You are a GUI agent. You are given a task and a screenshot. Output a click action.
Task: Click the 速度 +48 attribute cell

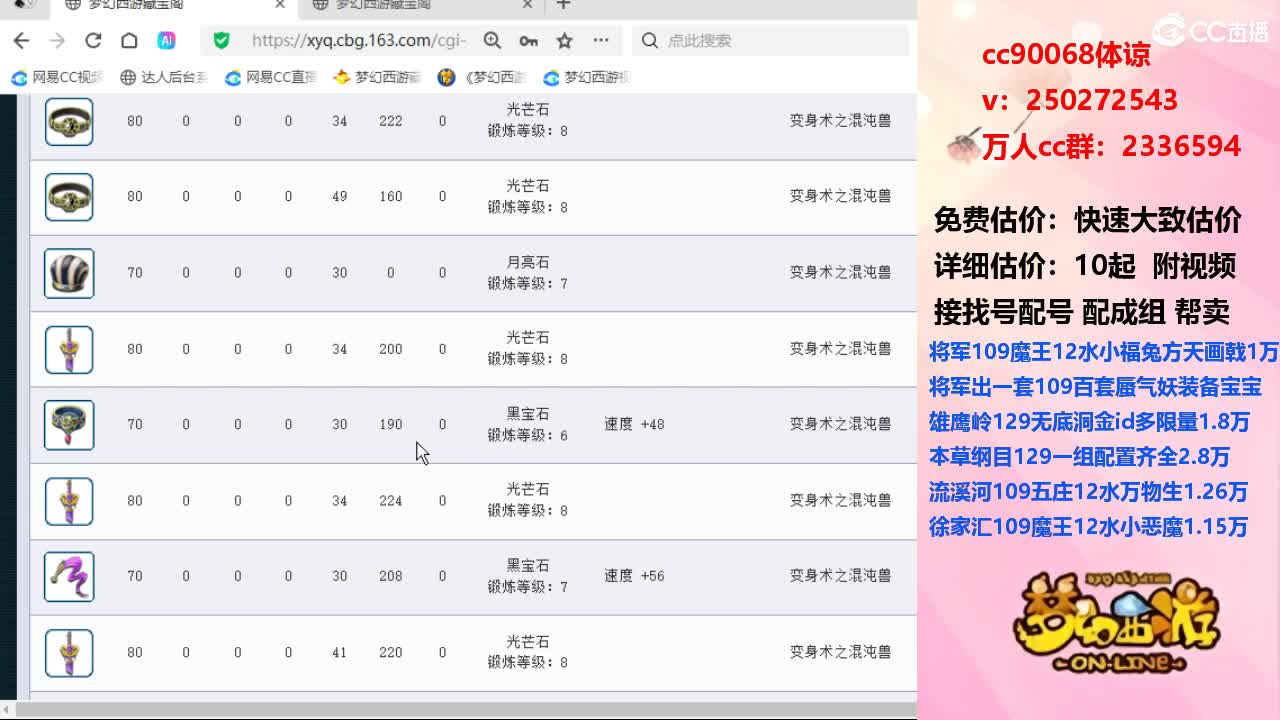tap(634, 425)
